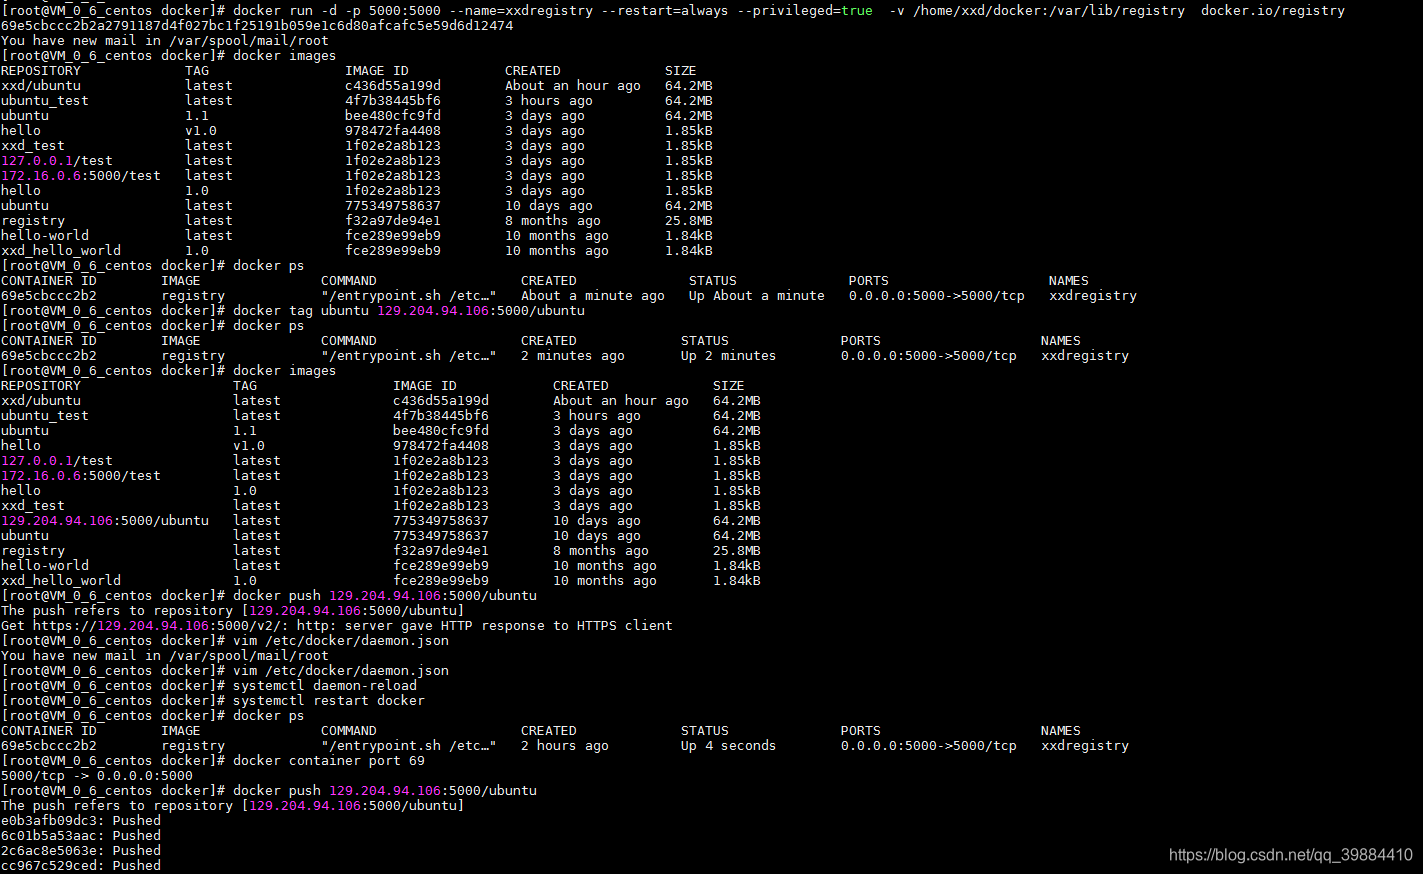Select container ID in the 'Up About a minute' row
This screenshot has height=874, width=1423.
49,296
